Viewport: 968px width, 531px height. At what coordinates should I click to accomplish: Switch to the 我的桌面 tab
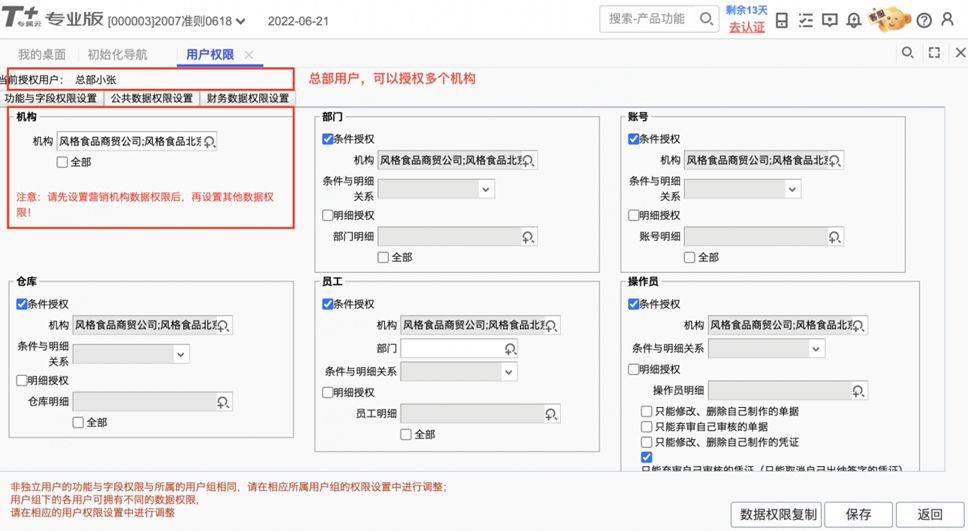click(42, 55)
